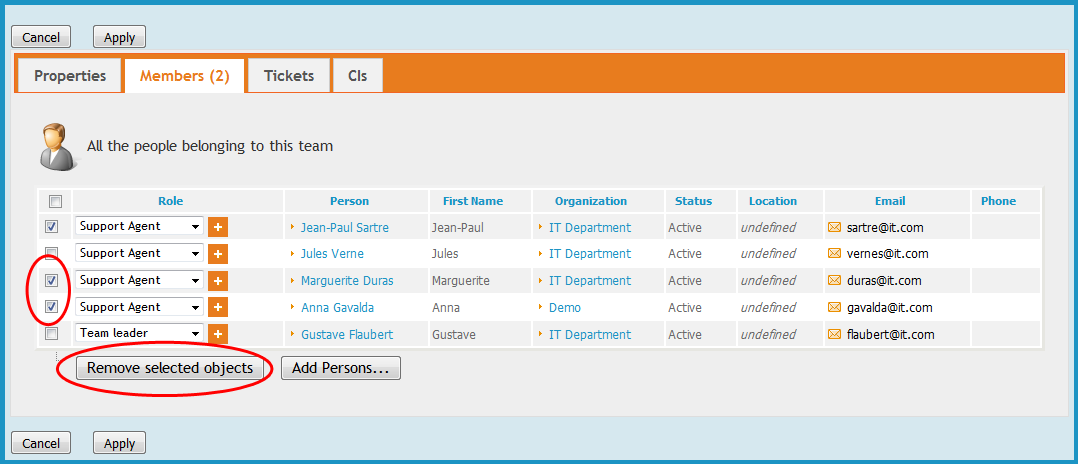Uncheck the Anna Gavalda row checkbox
Image resolution: width=1078 pixels, height=464 pixels.
[x=52, y=308]
